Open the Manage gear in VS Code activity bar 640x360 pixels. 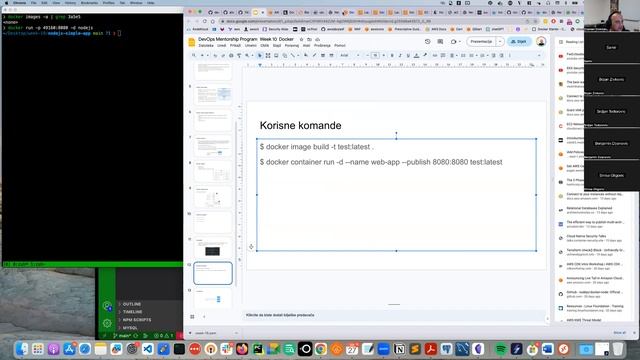coord(107,323)
